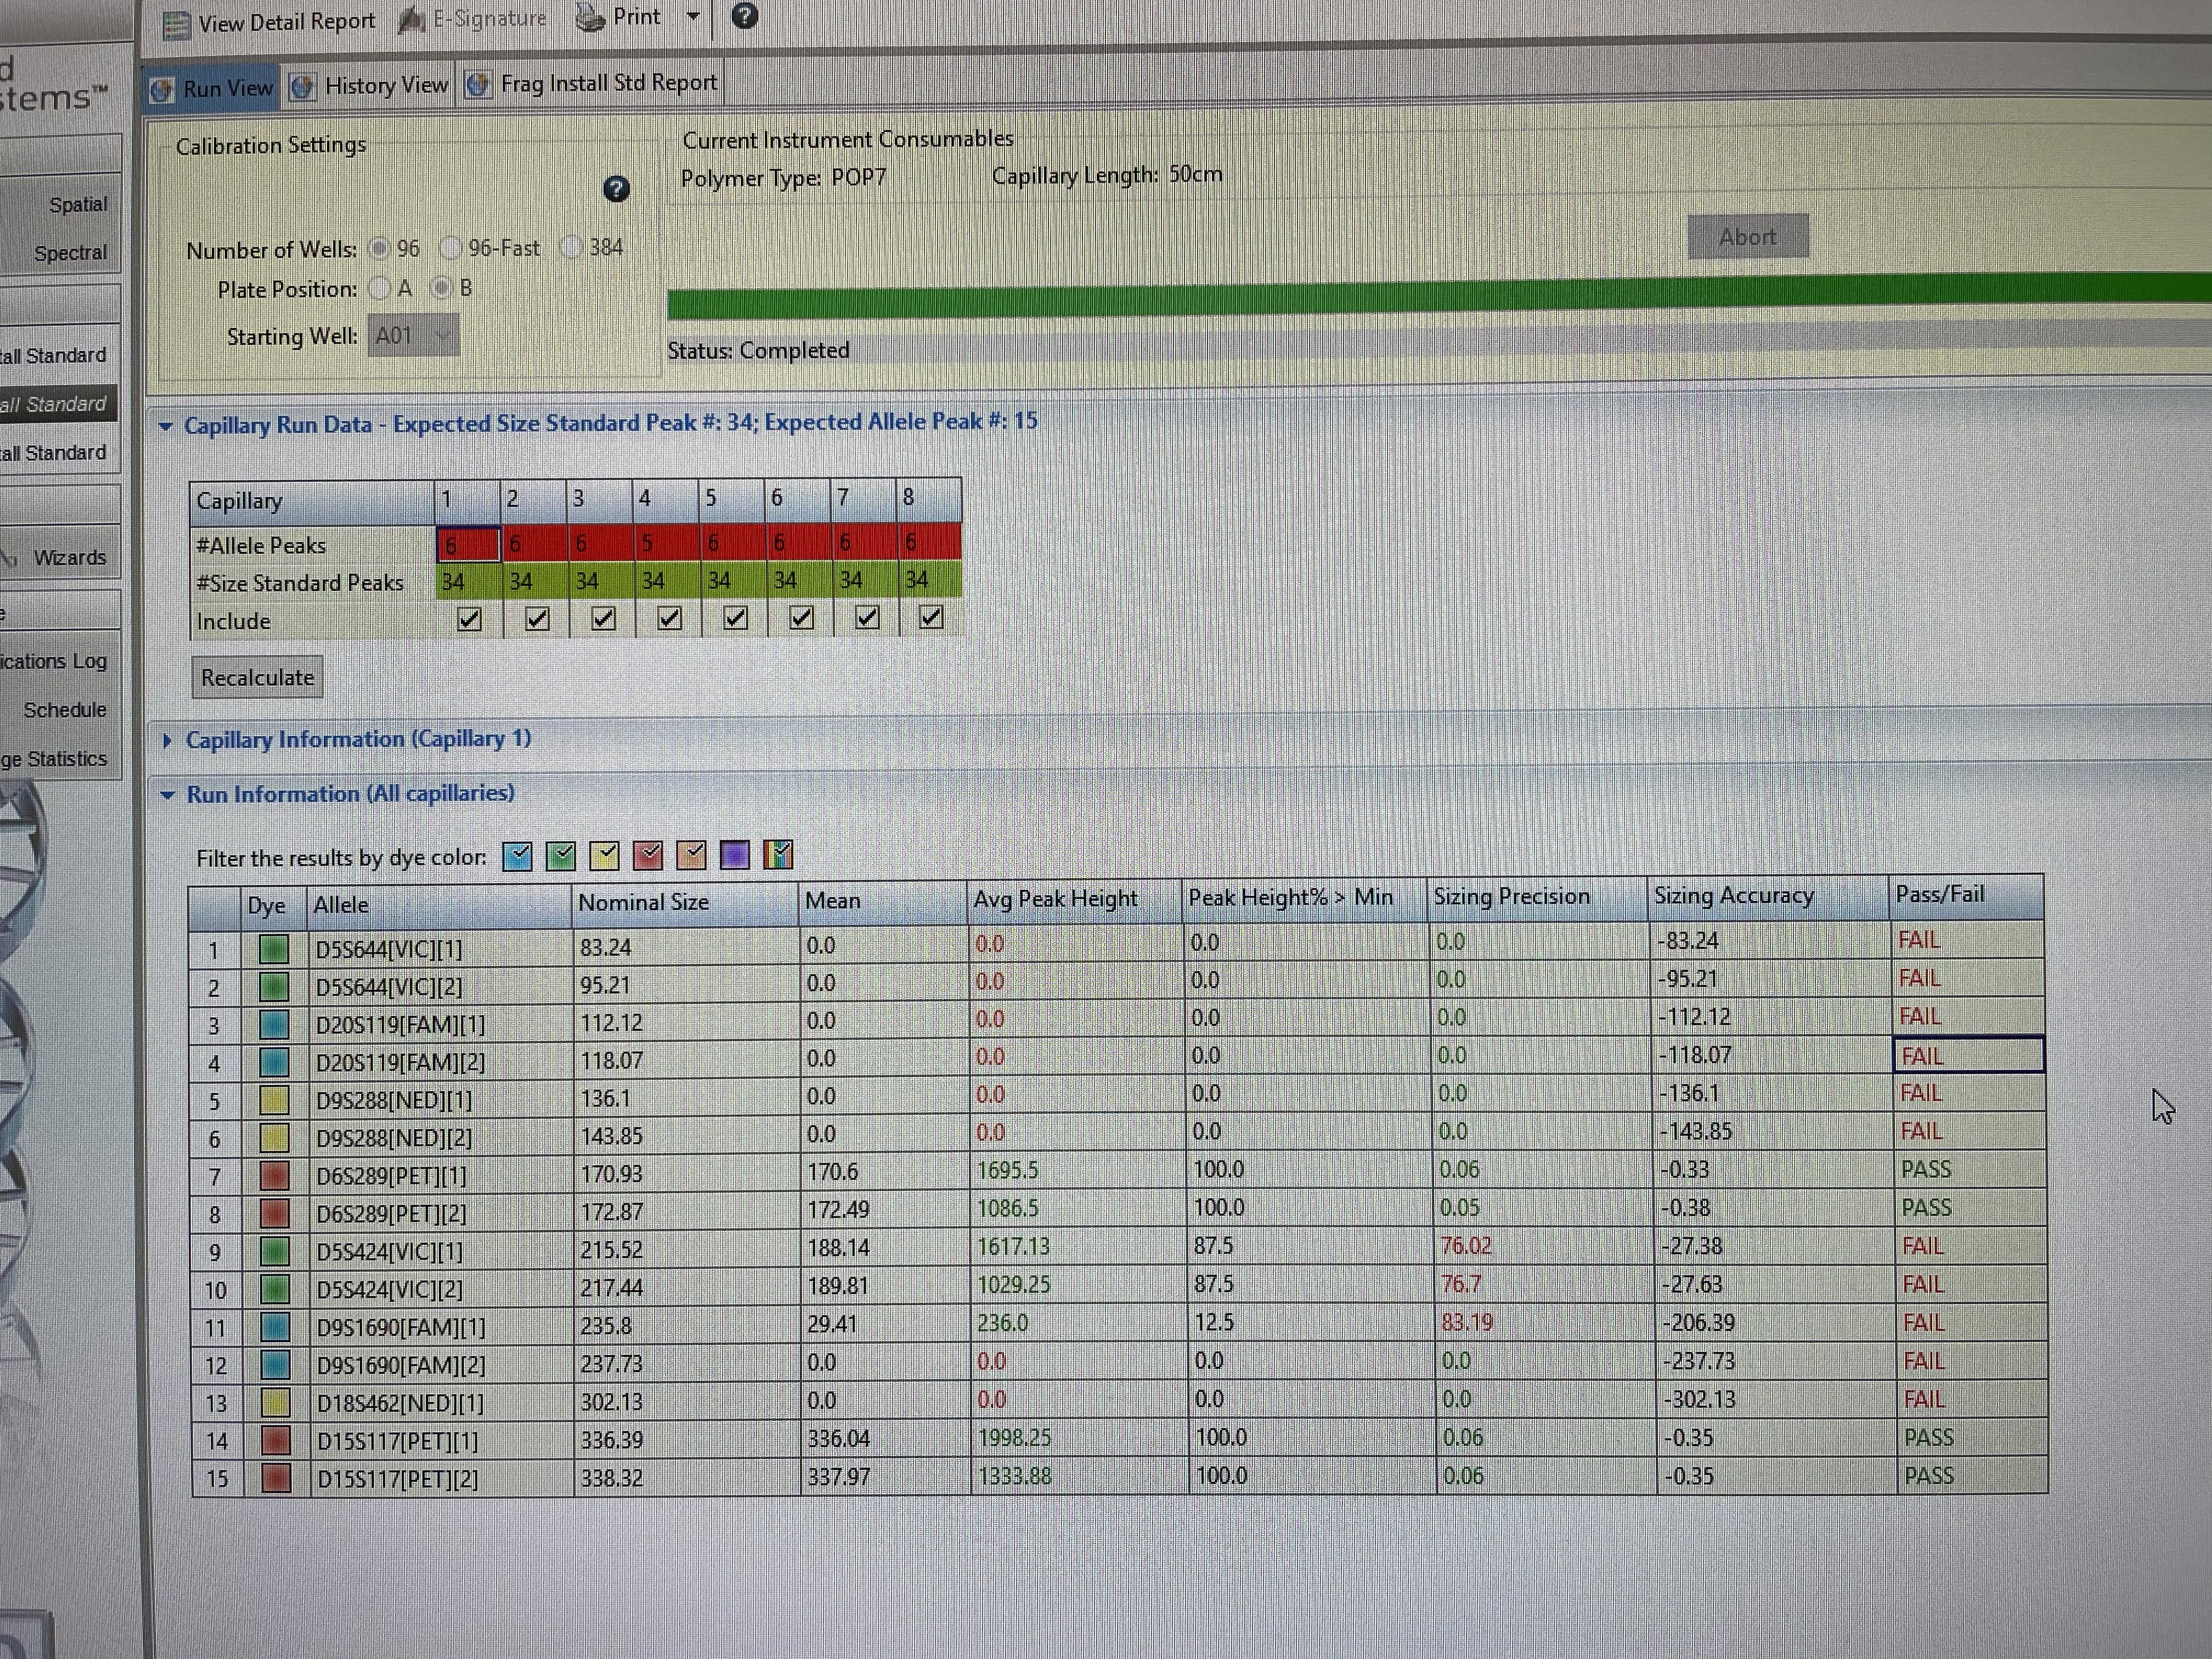Expand Capillary Information (Capillary 1)
This screenshot has height=1659, width=2212.
coord(167,741)
